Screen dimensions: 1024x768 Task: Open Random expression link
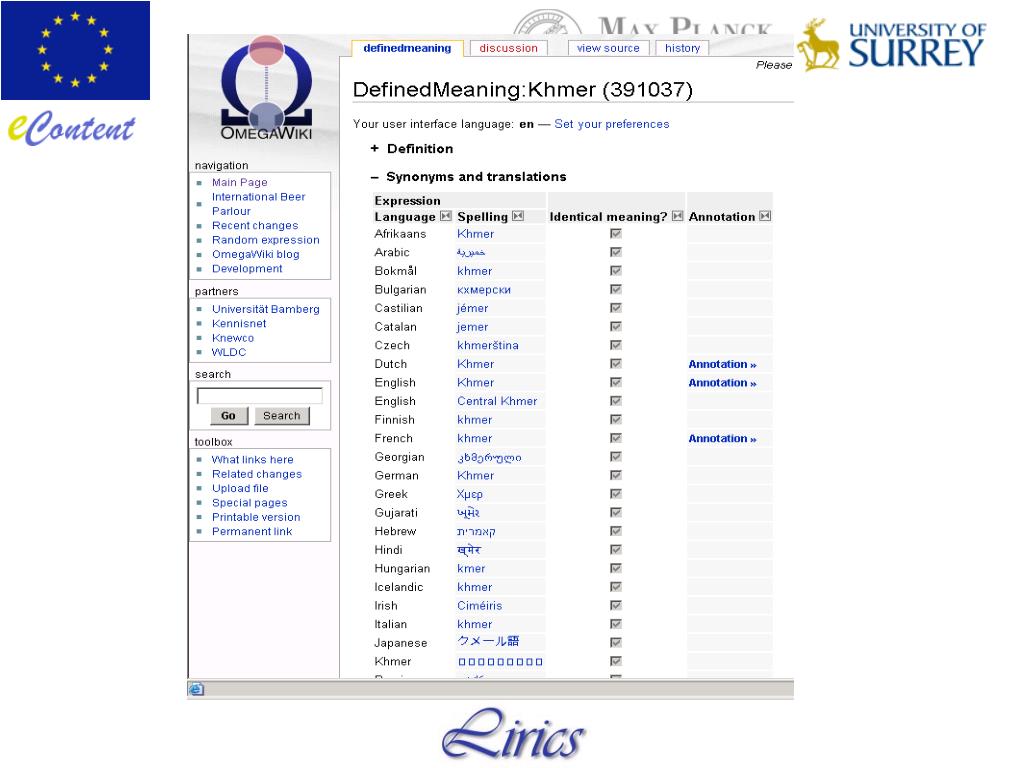[x=265, y=240]
